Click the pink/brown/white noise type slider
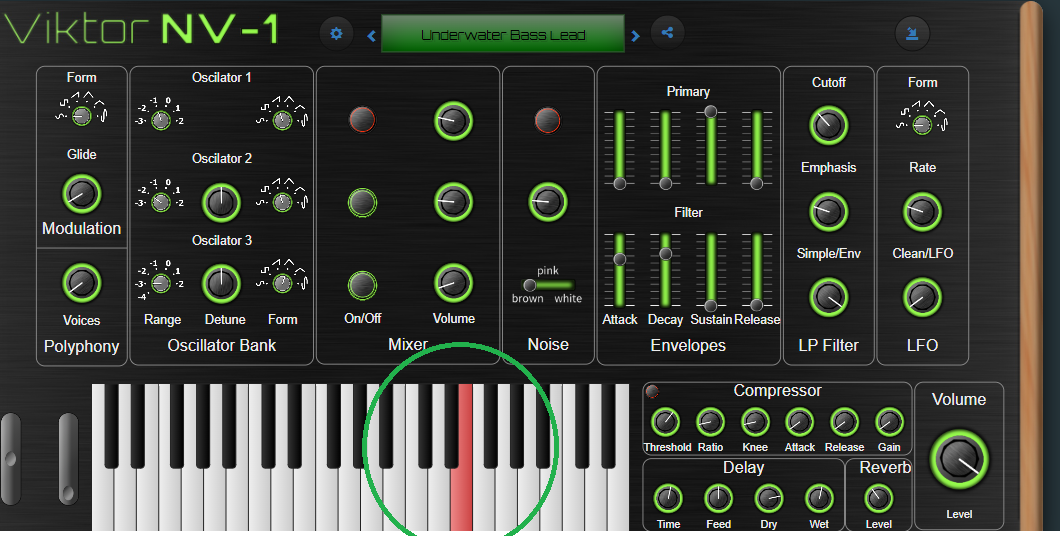Viewport: 1060px width, 536px height. pyautogui.click(x=548, y=285)
